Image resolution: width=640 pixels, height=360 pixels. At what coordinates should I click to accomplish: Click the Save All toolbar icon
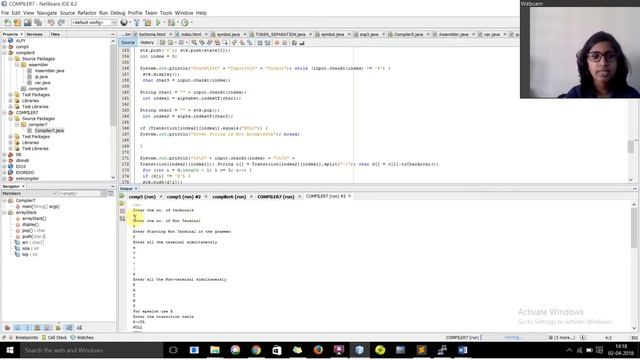pyautogui.click(x=38, y=23)
